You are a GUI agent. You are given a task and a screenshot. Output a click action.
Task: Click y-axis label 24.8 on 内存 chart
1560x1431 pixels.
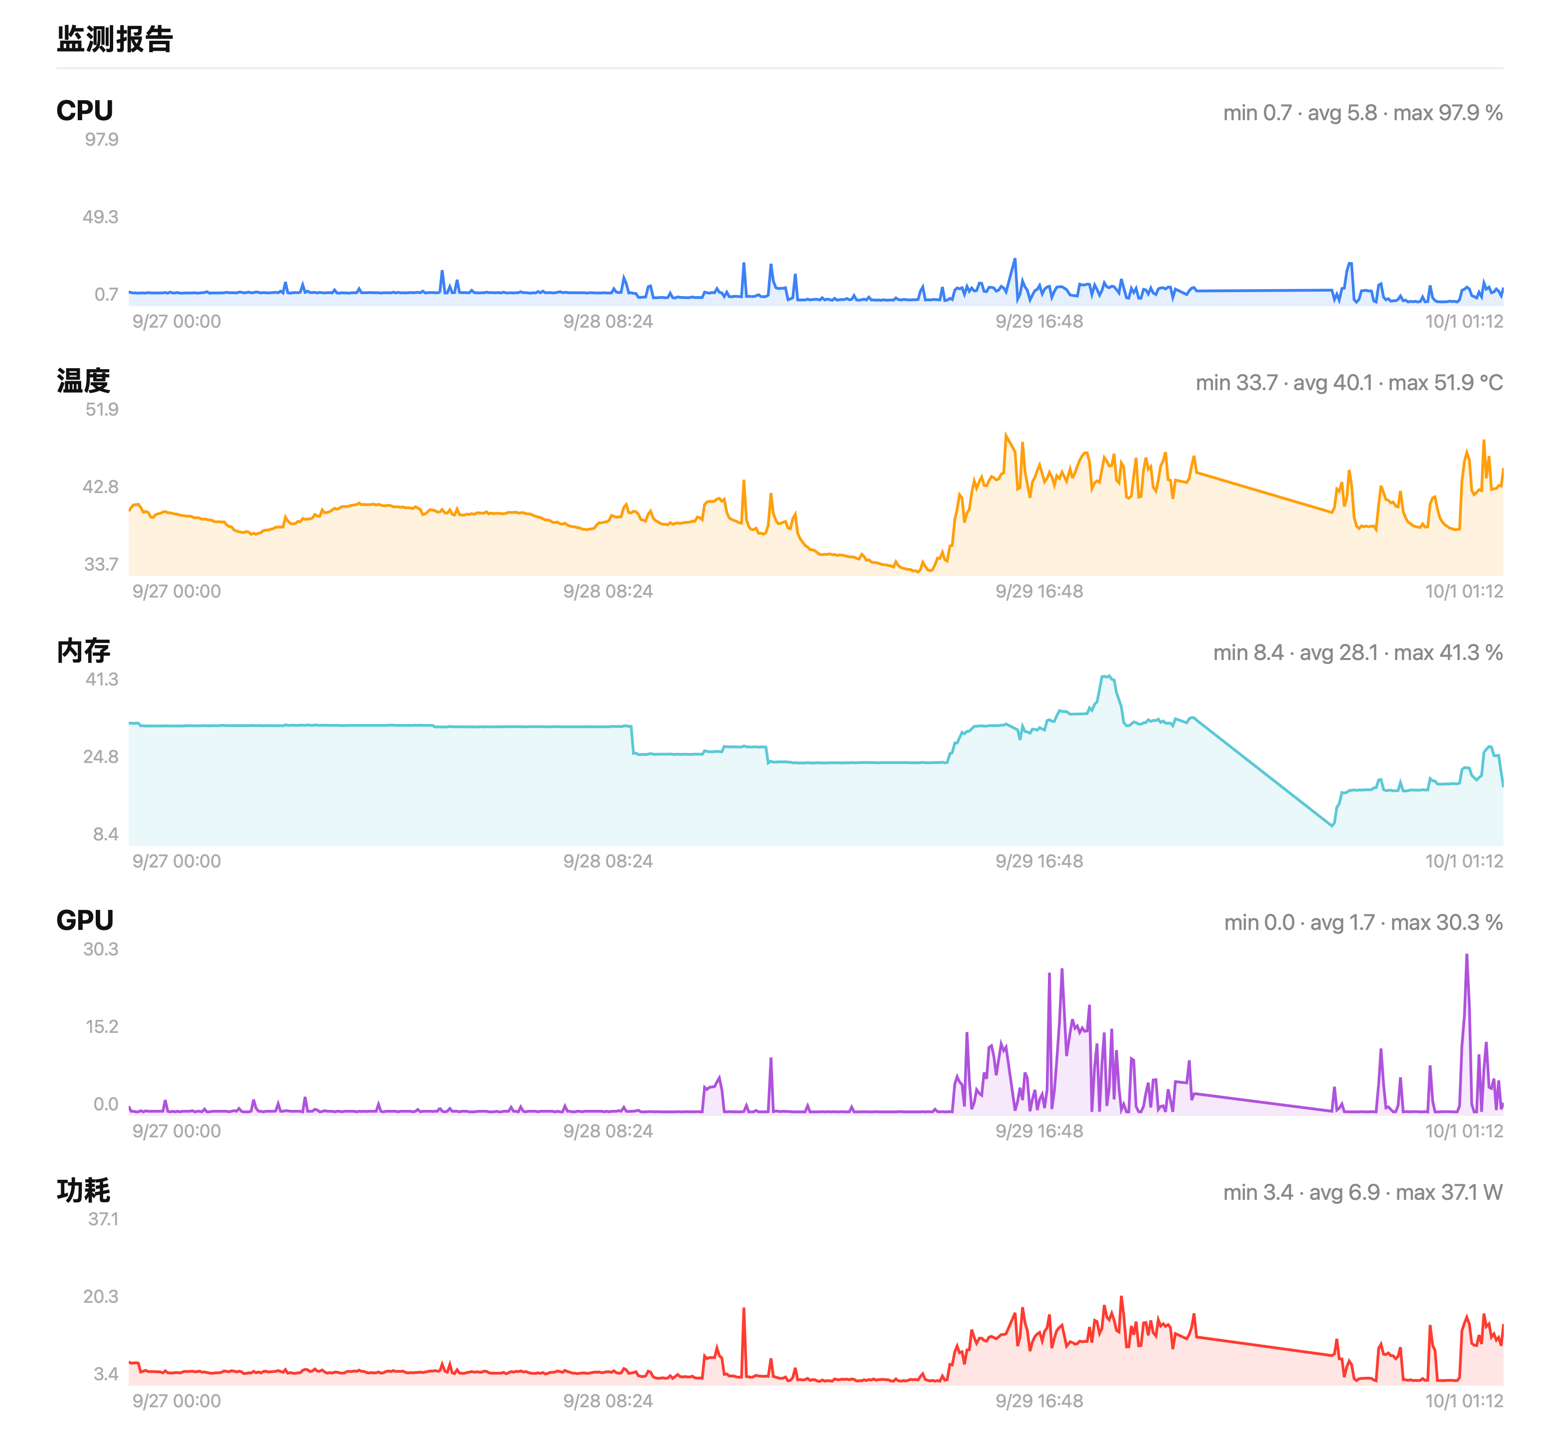(100, 757)
